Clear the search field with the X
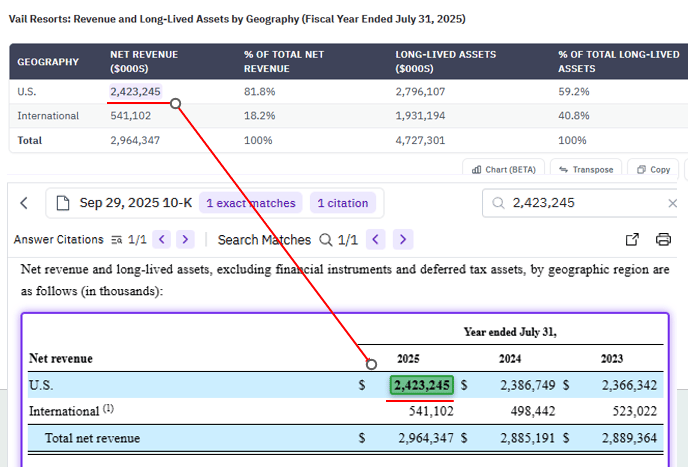The width and height of the screenshot is (688, 467). (x=673, y=203)
